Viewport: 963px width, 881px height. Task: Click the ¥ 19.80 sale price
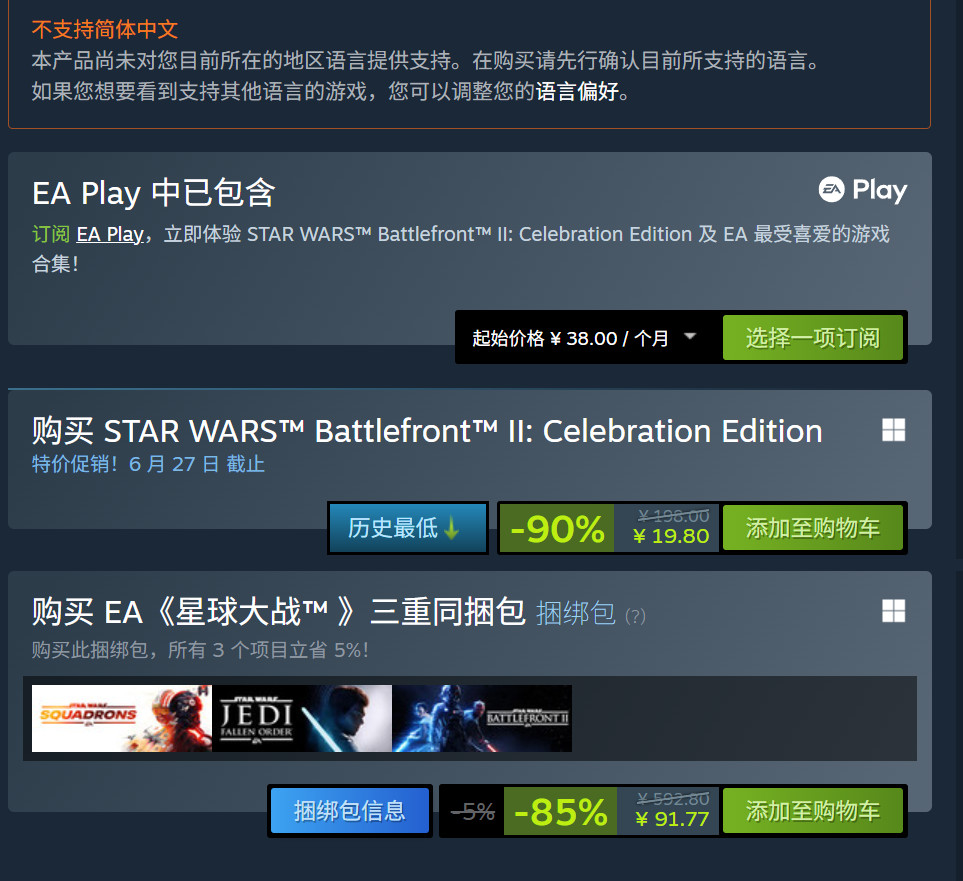click(x=671, y=537)
